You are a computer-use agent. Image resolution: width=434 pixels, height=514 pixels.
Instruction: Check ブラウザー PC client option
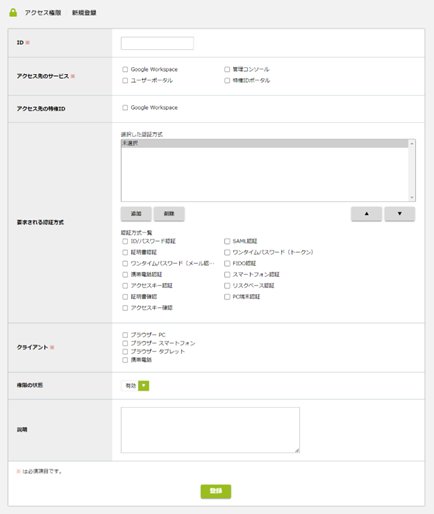point(125,335)
